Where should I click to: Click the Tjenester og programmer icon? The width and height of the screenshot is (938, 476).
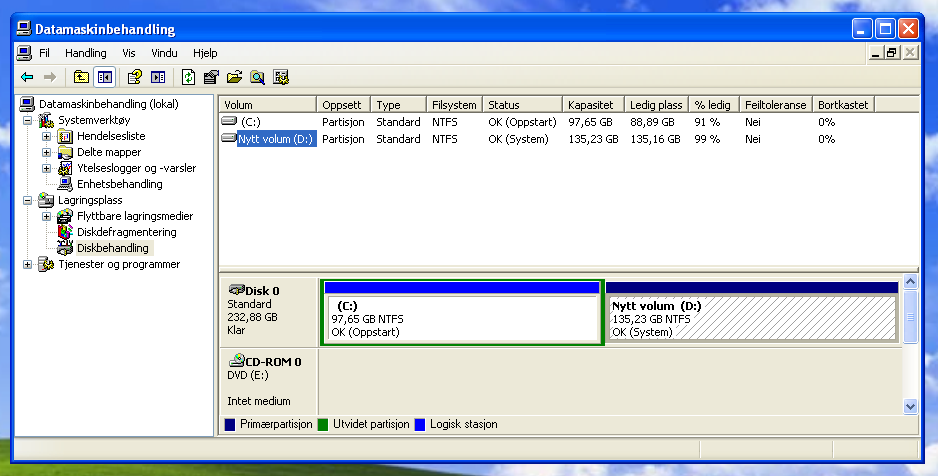point(46,264)
